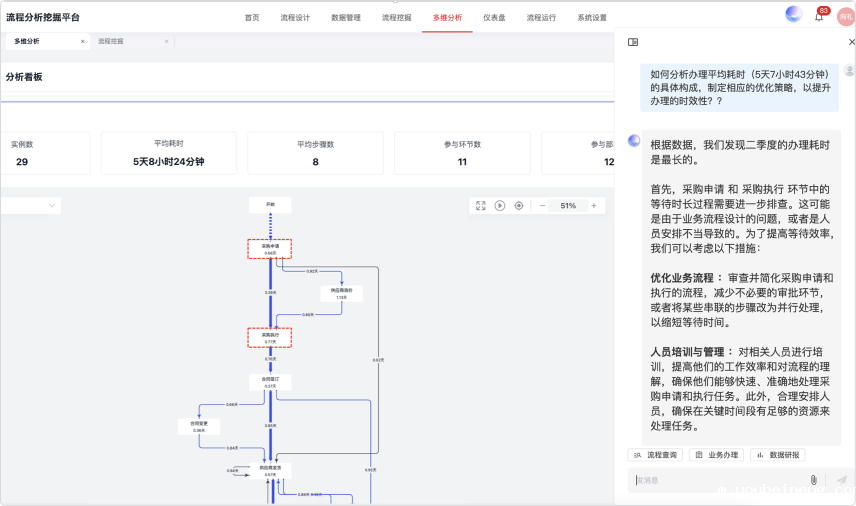Toggle the chat panel layout icon
856x506 pixels.
(x=633, y=42)
